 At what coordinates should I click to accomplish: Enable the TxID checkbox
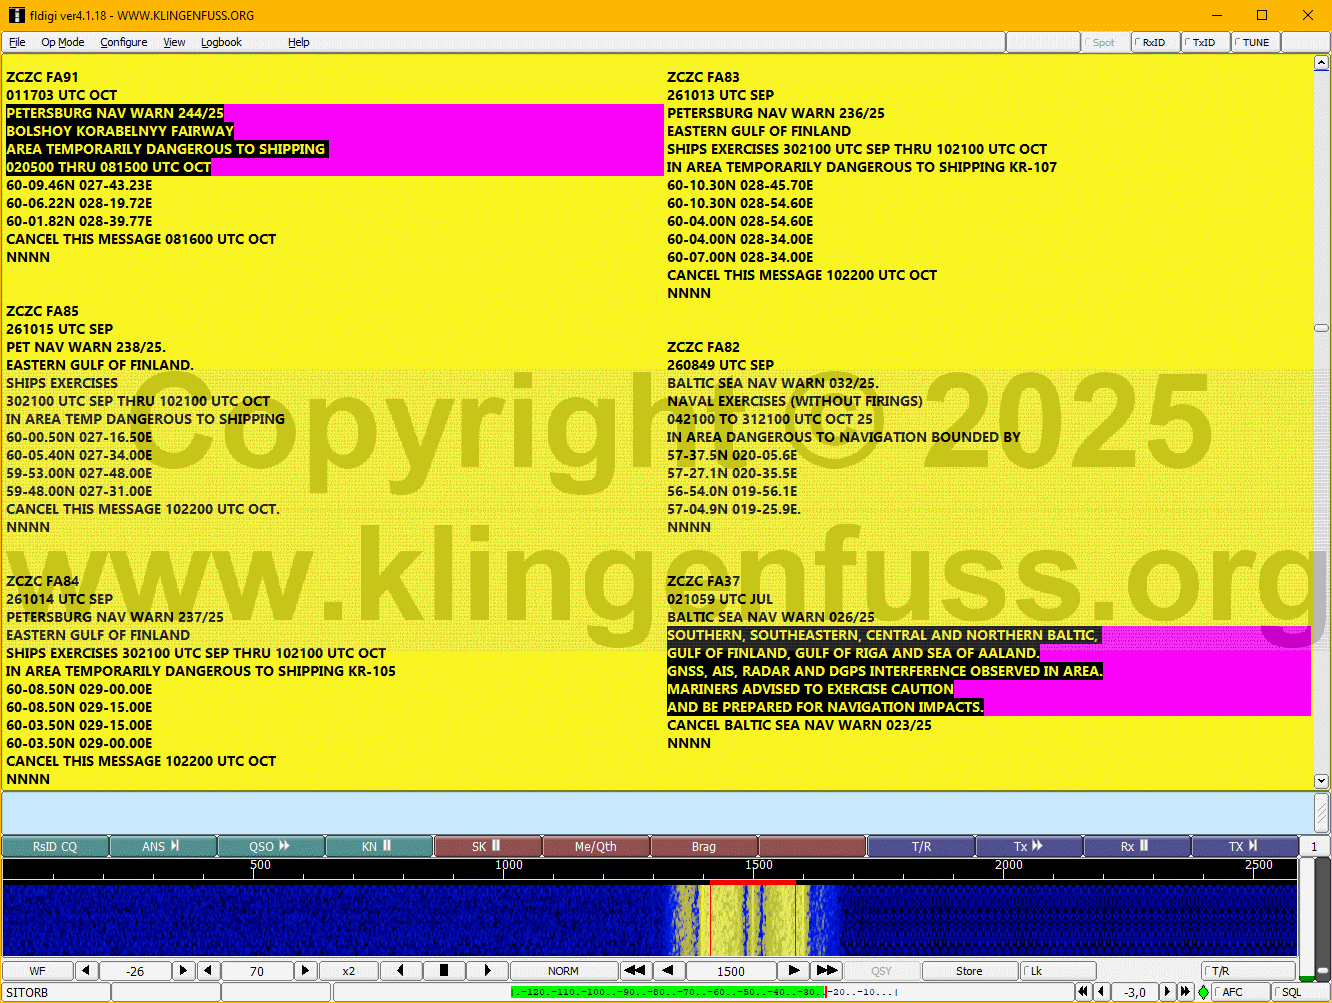[x=1205, y=42]
